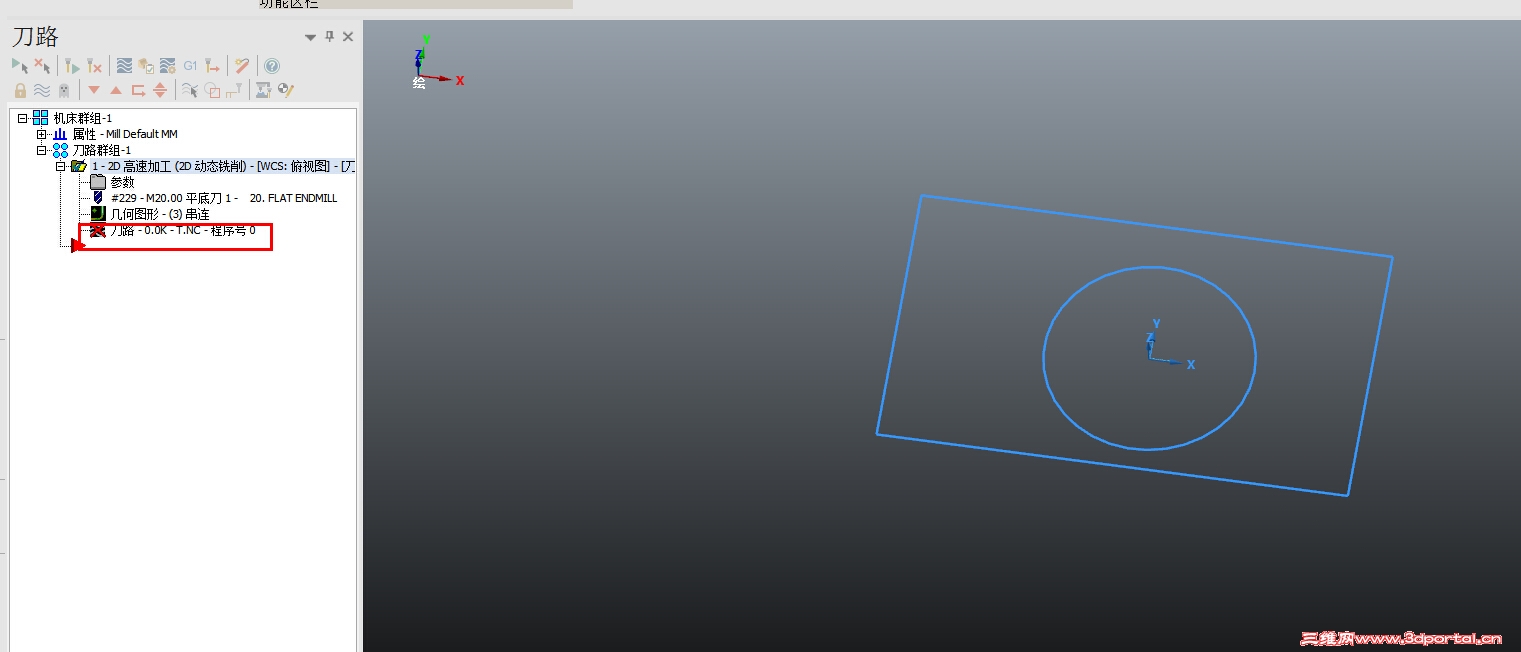Expand the 属性 - Mill Default MM node
The width and height of the screenshot is (1521, 652).
[x=41, y=134]
